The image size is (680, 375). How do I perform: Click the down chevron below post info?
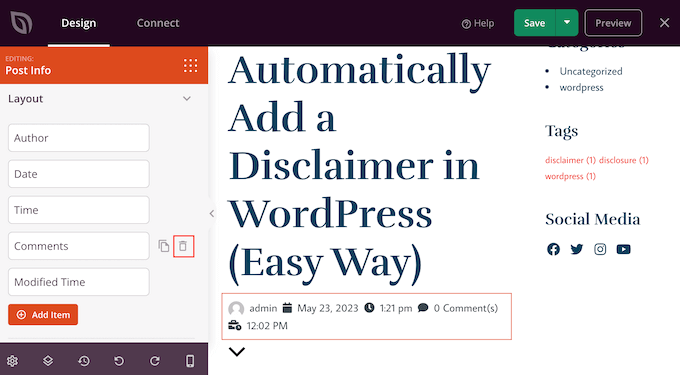(237, 351)
